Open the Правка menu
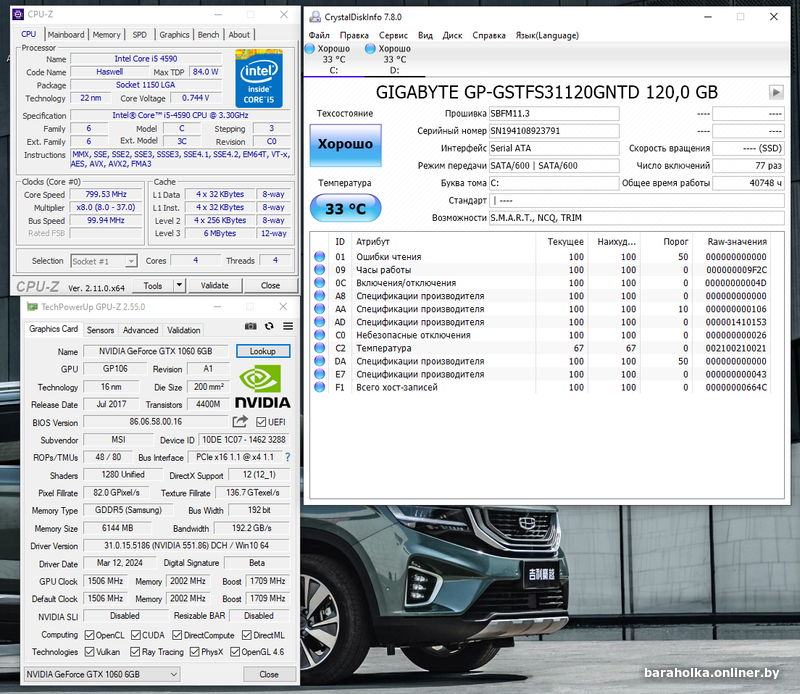Viewport: 800px width, 694px height. tap(354, 35)
